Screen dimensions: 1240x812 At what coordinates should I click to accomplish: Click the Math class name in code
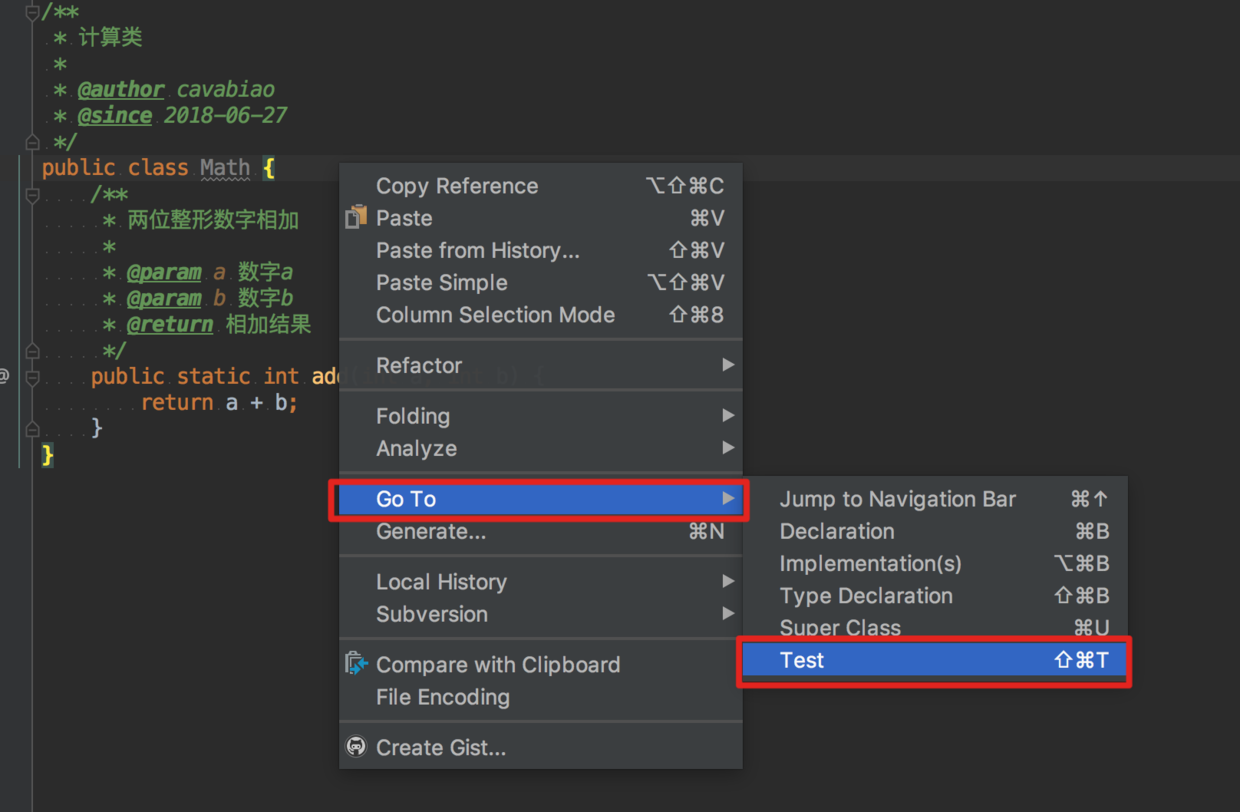click(225, 168)
